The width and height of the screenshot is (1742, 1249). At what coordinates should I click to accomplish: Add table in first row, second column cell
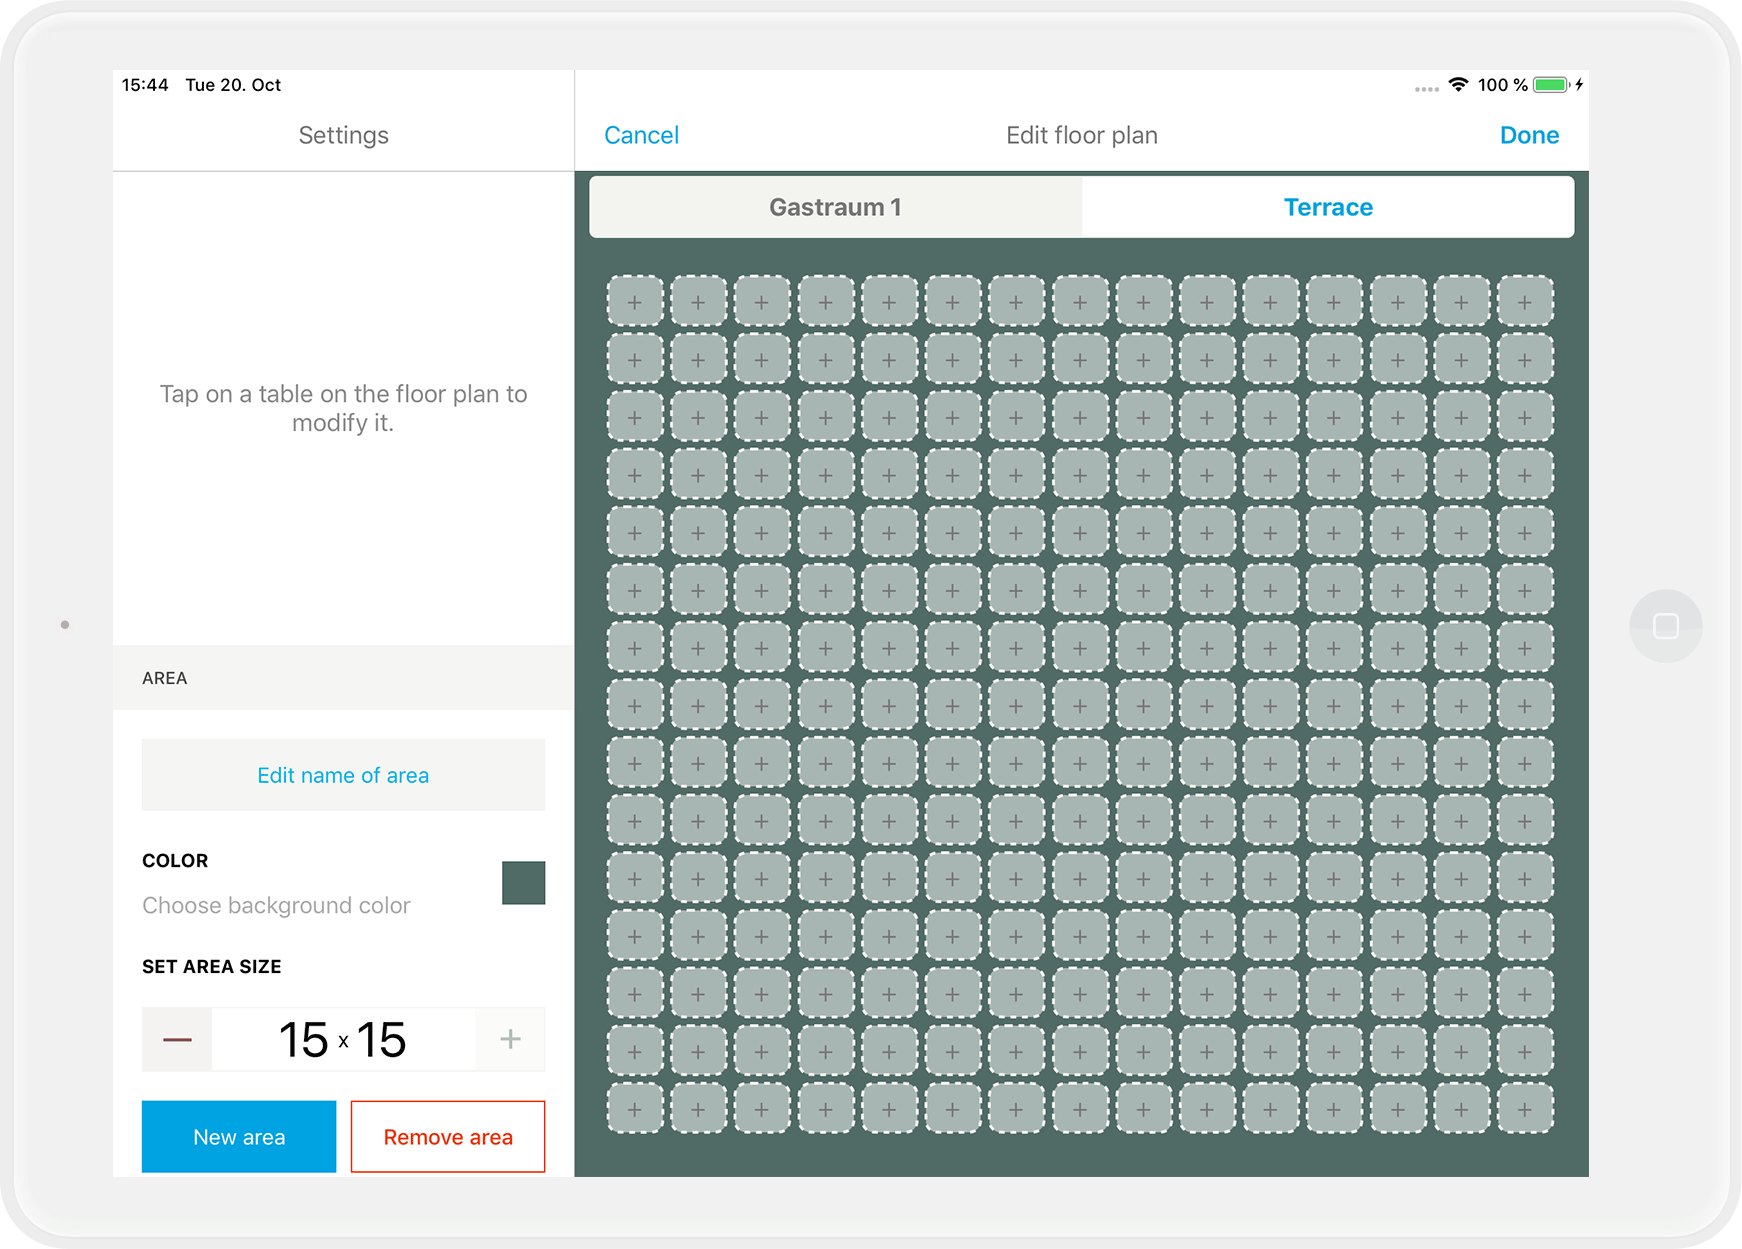pyautogui.click(x=698, y=301)
